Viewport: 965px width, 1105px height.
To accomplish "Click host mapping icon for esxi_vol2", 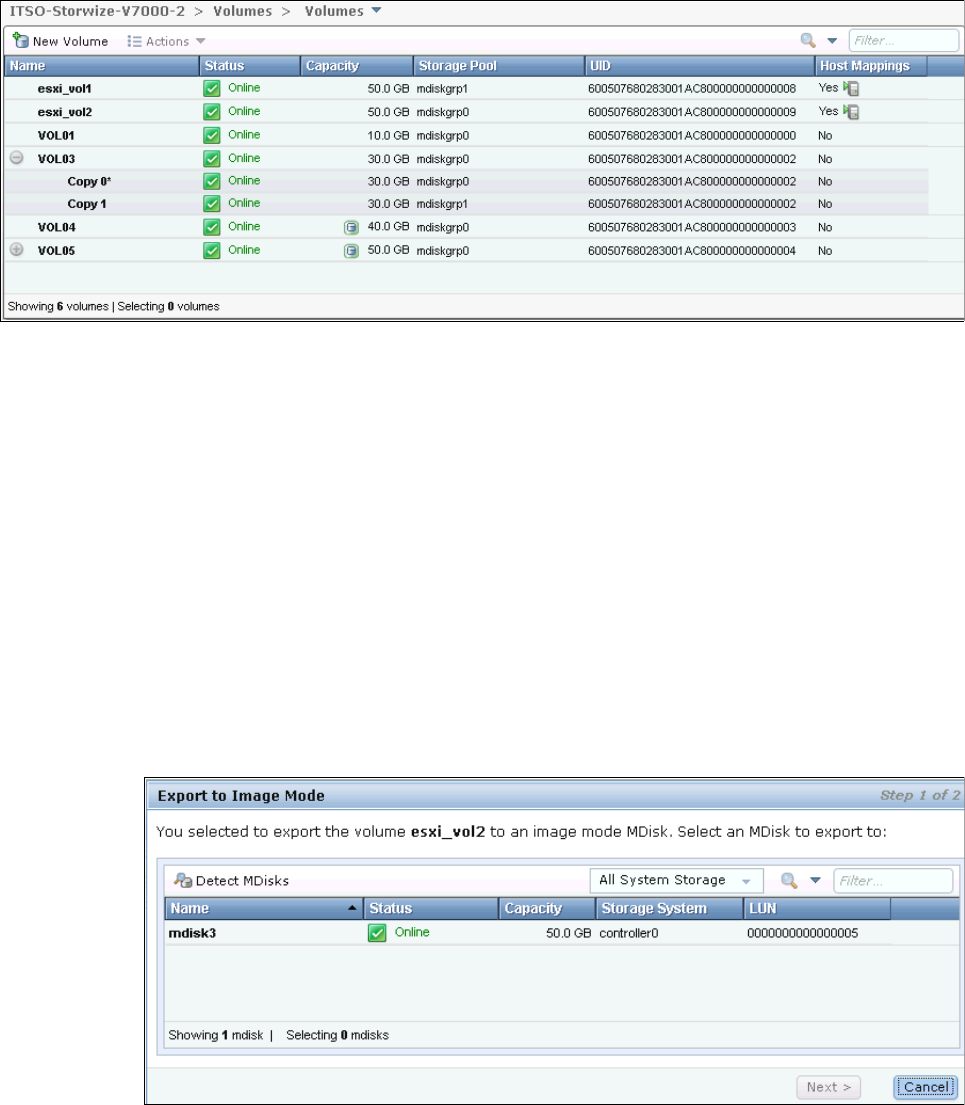I will [x=852, y=111].
